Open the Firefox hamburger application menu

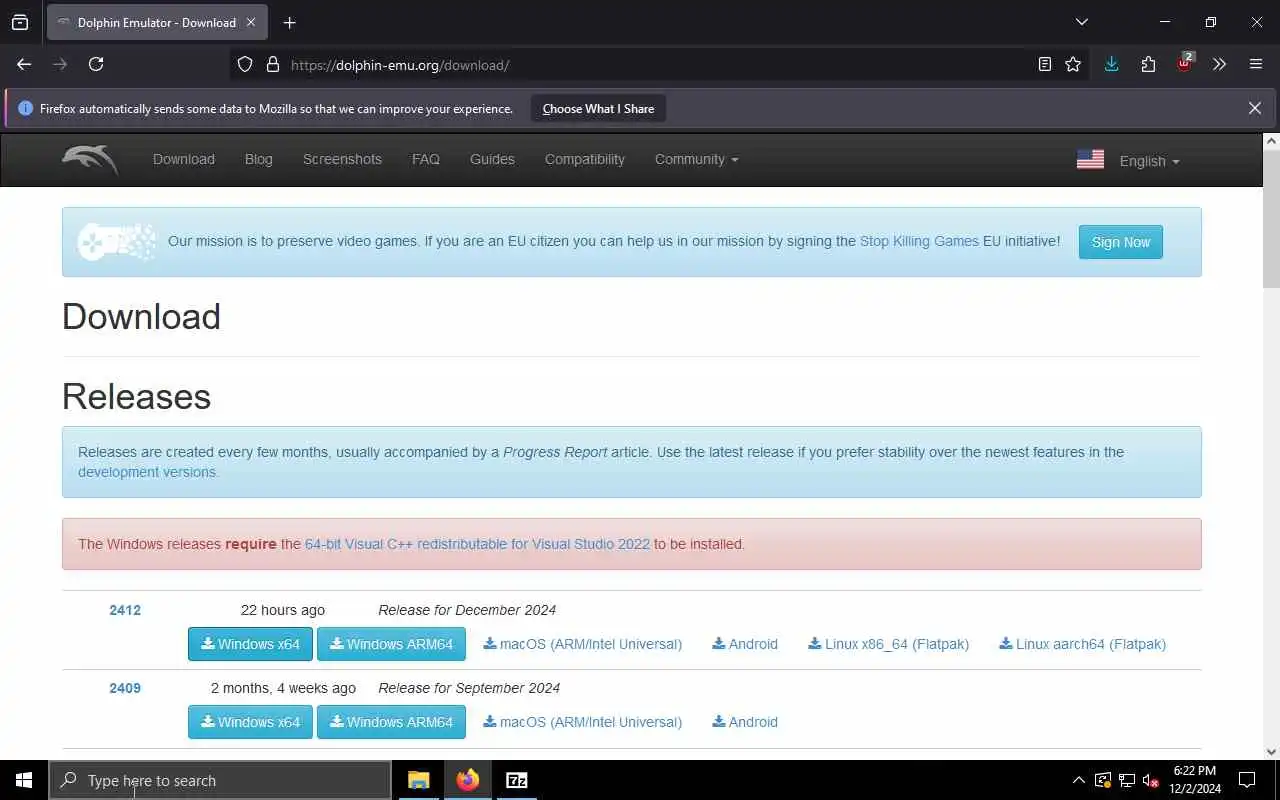pyautogui.click(x=1256, y=64)
